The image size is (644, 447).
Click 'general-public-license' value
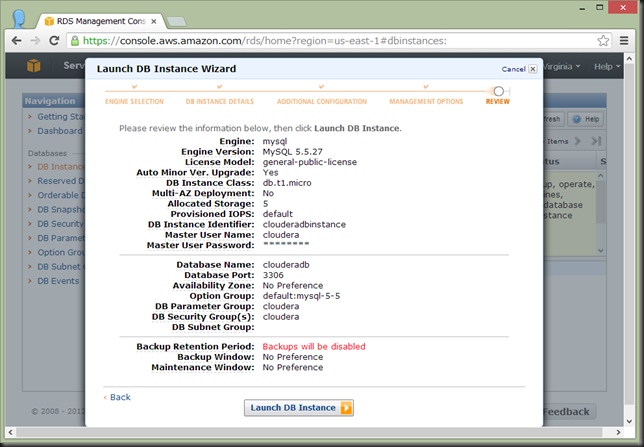click(x=310, y=162)
